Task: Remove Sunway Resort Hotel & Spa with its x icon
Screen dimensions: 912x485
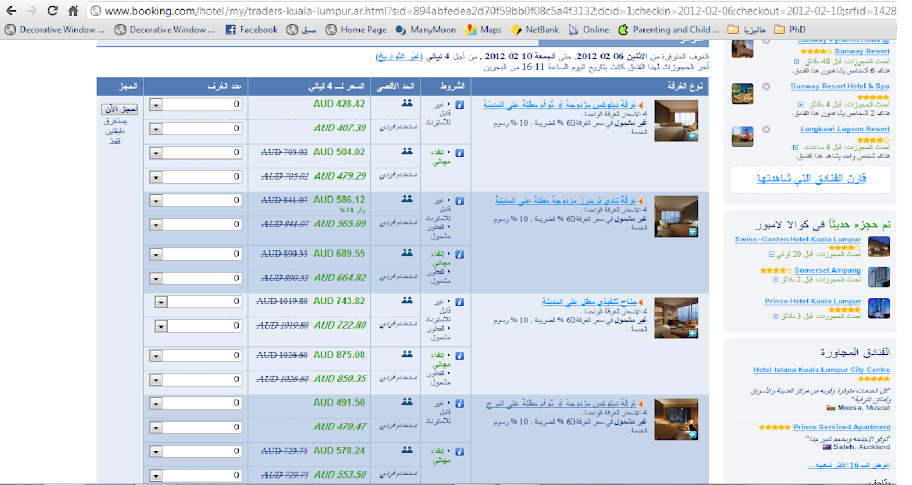Action: (x=766, y=86)
